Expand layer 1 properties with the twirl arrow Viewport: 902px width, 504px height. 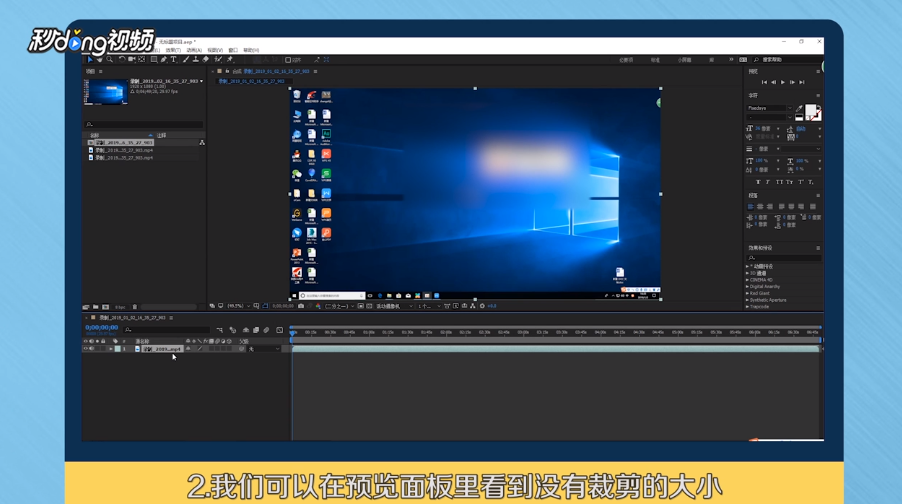click(111, 349)
